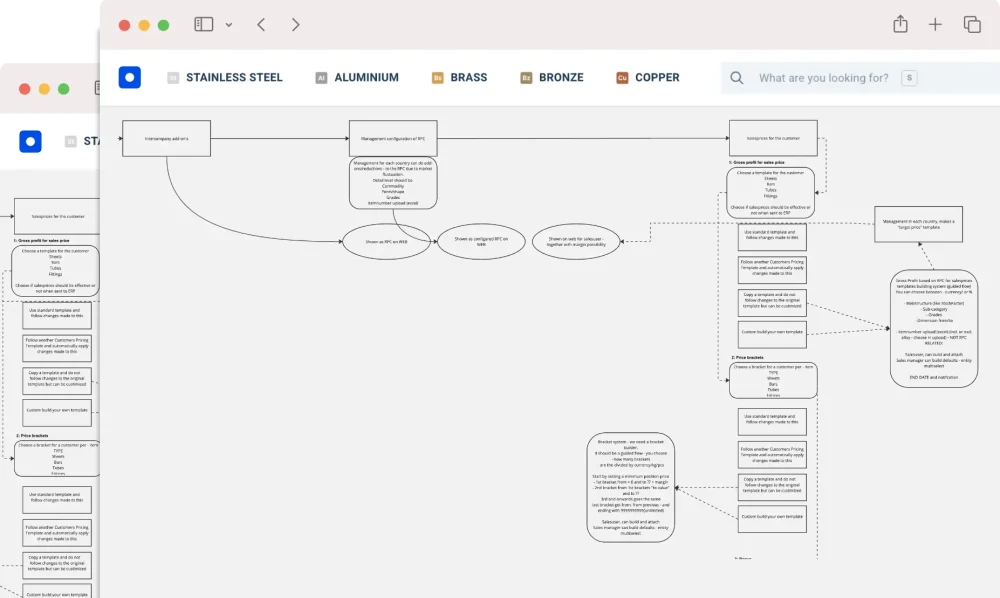Click the back navigation arrow
Screen dimensions: 1000x598
click(x=261, y=23)
